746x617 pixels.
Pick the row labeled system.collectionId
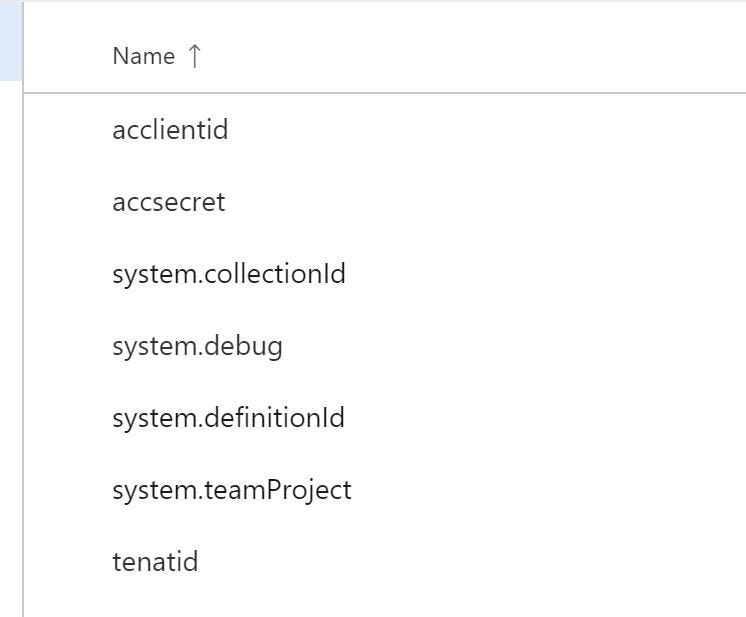(x=400, y=274)
